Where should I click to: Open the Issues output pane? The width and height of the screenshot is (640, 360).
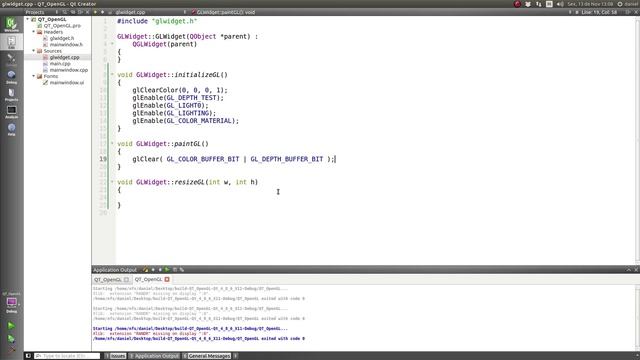[x=116, y=356]
